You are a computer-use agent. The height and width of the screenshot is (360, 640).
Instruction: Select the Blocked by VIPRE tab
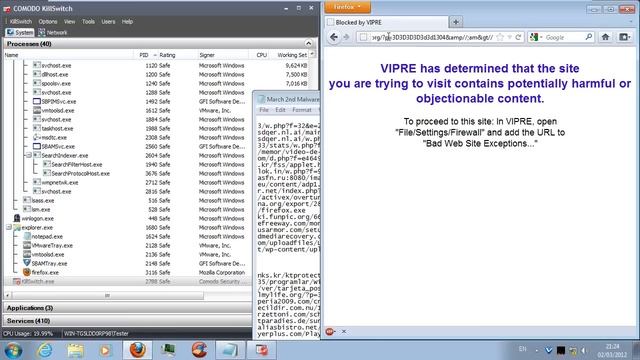[x=387, y=22]
